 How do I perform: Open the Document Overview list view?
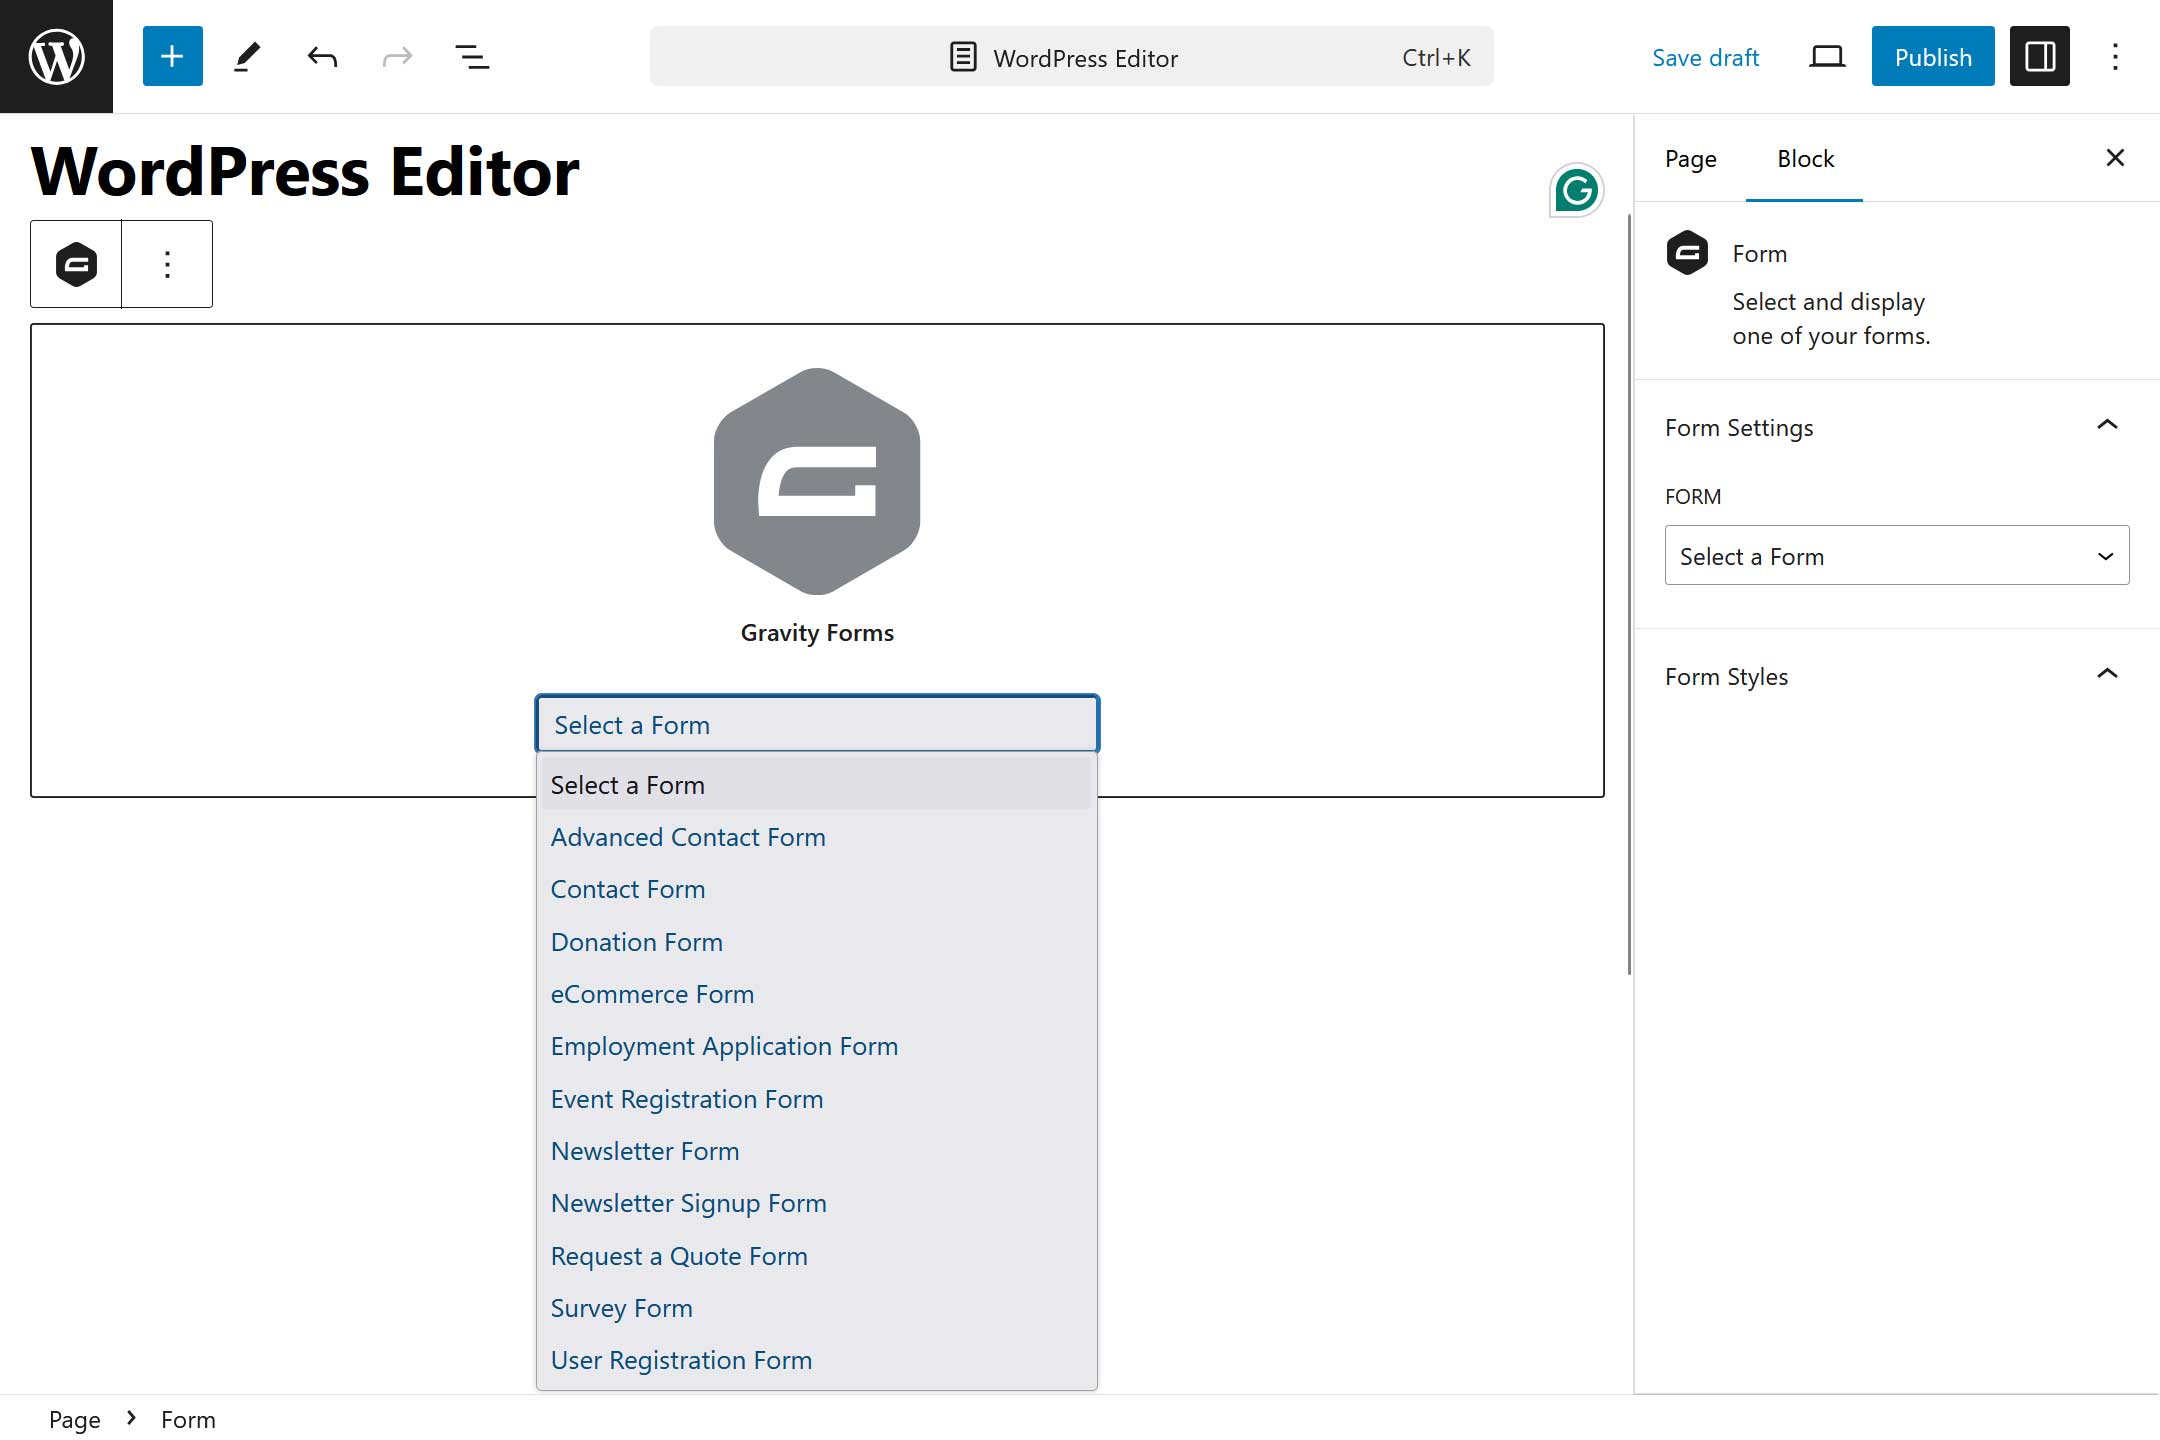point(472,56)
